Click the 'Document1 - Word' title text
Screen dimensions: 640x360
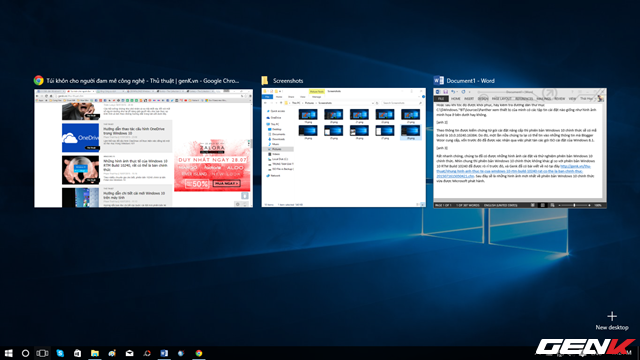click(x=470, y=81)
